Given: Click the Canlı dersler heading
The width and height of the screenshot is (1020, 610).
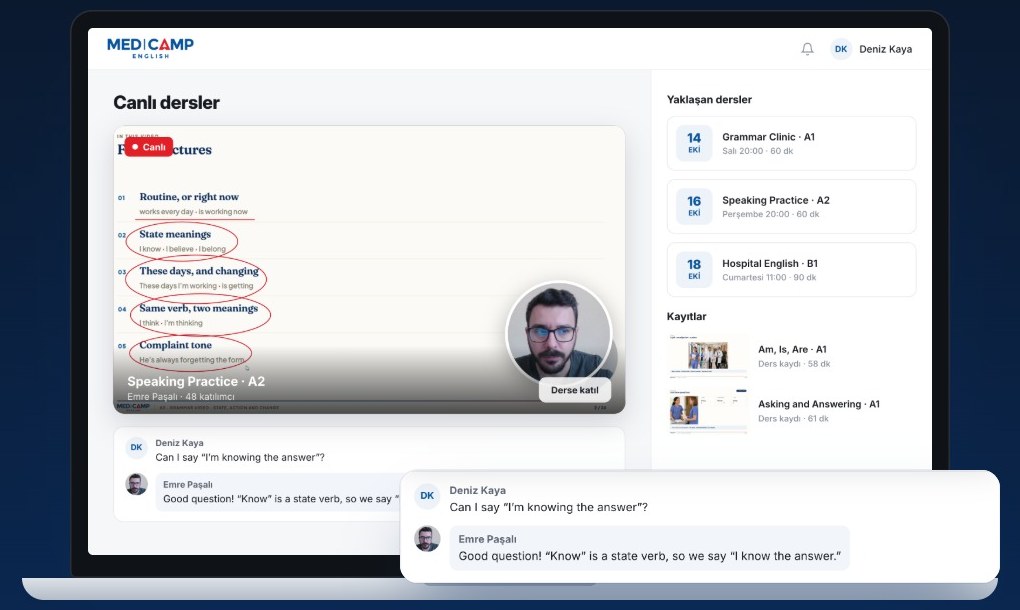Looking at the screenshot, I should (167, 103).
